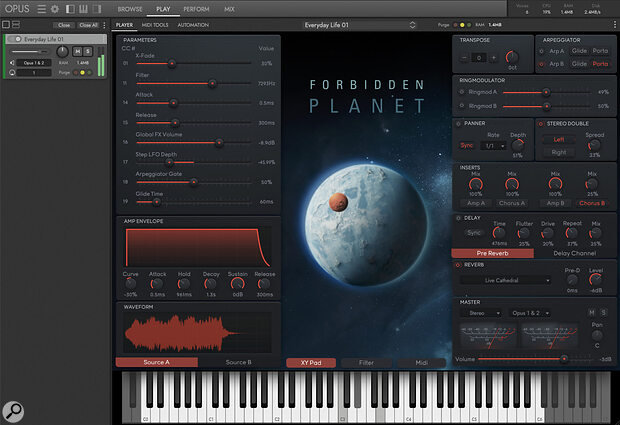
Task: Enable the Delay power toggle
Action: [x=458, y=218]
